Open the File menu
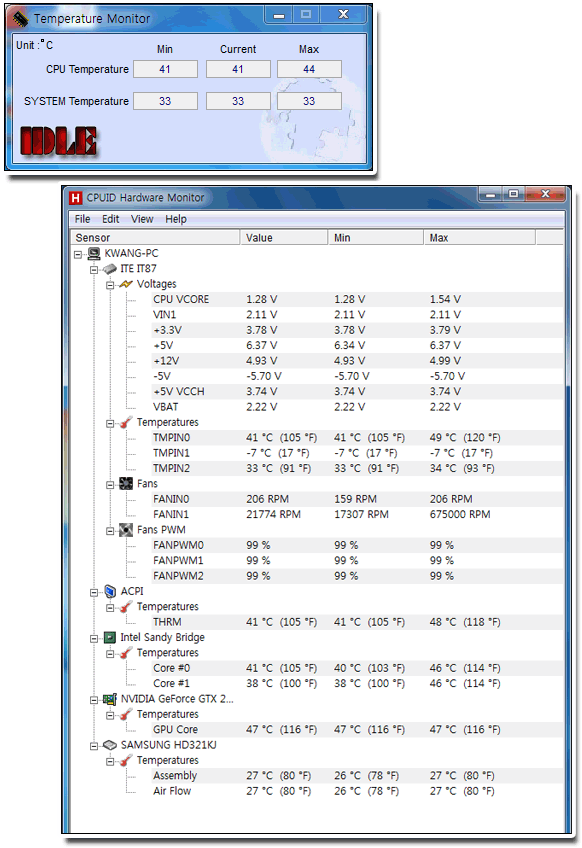 82,219
